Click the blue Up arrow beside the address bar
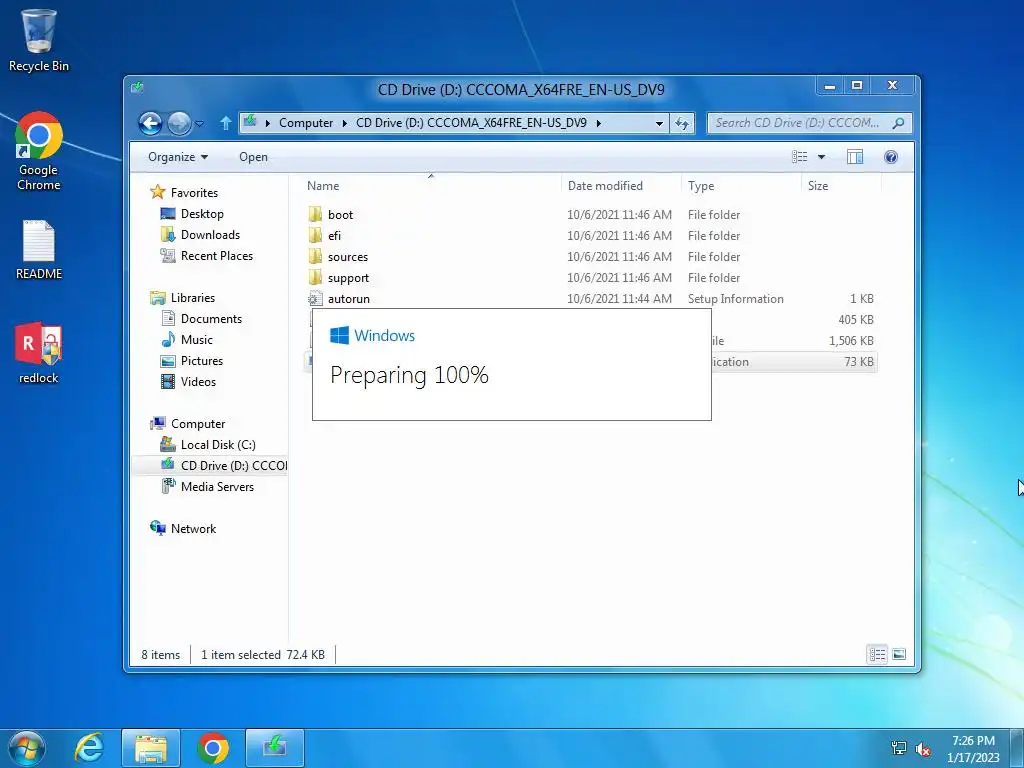 (x=225, y=123)
